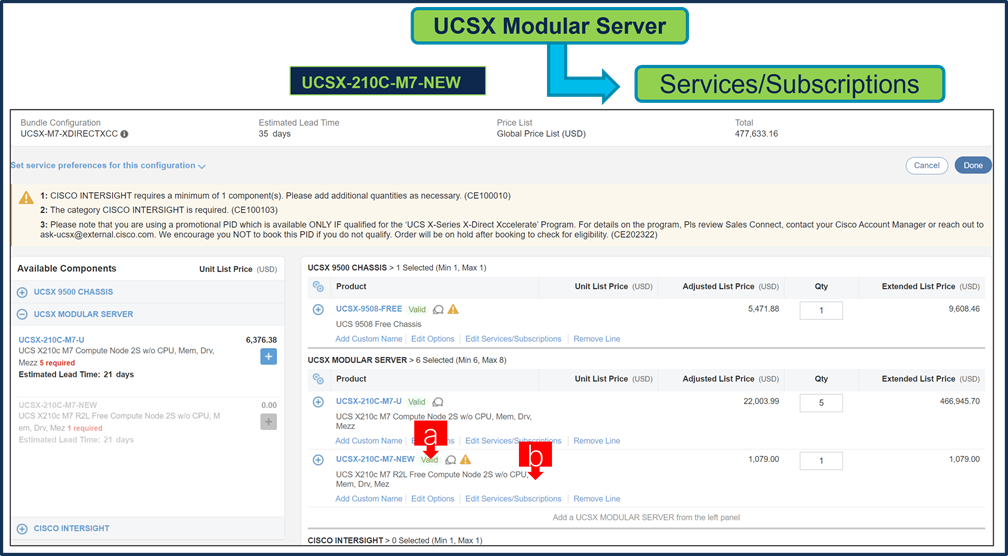
Task: Expand UCSX 9500 CHASSIS in Available Components
Action: tap(22, 292)
